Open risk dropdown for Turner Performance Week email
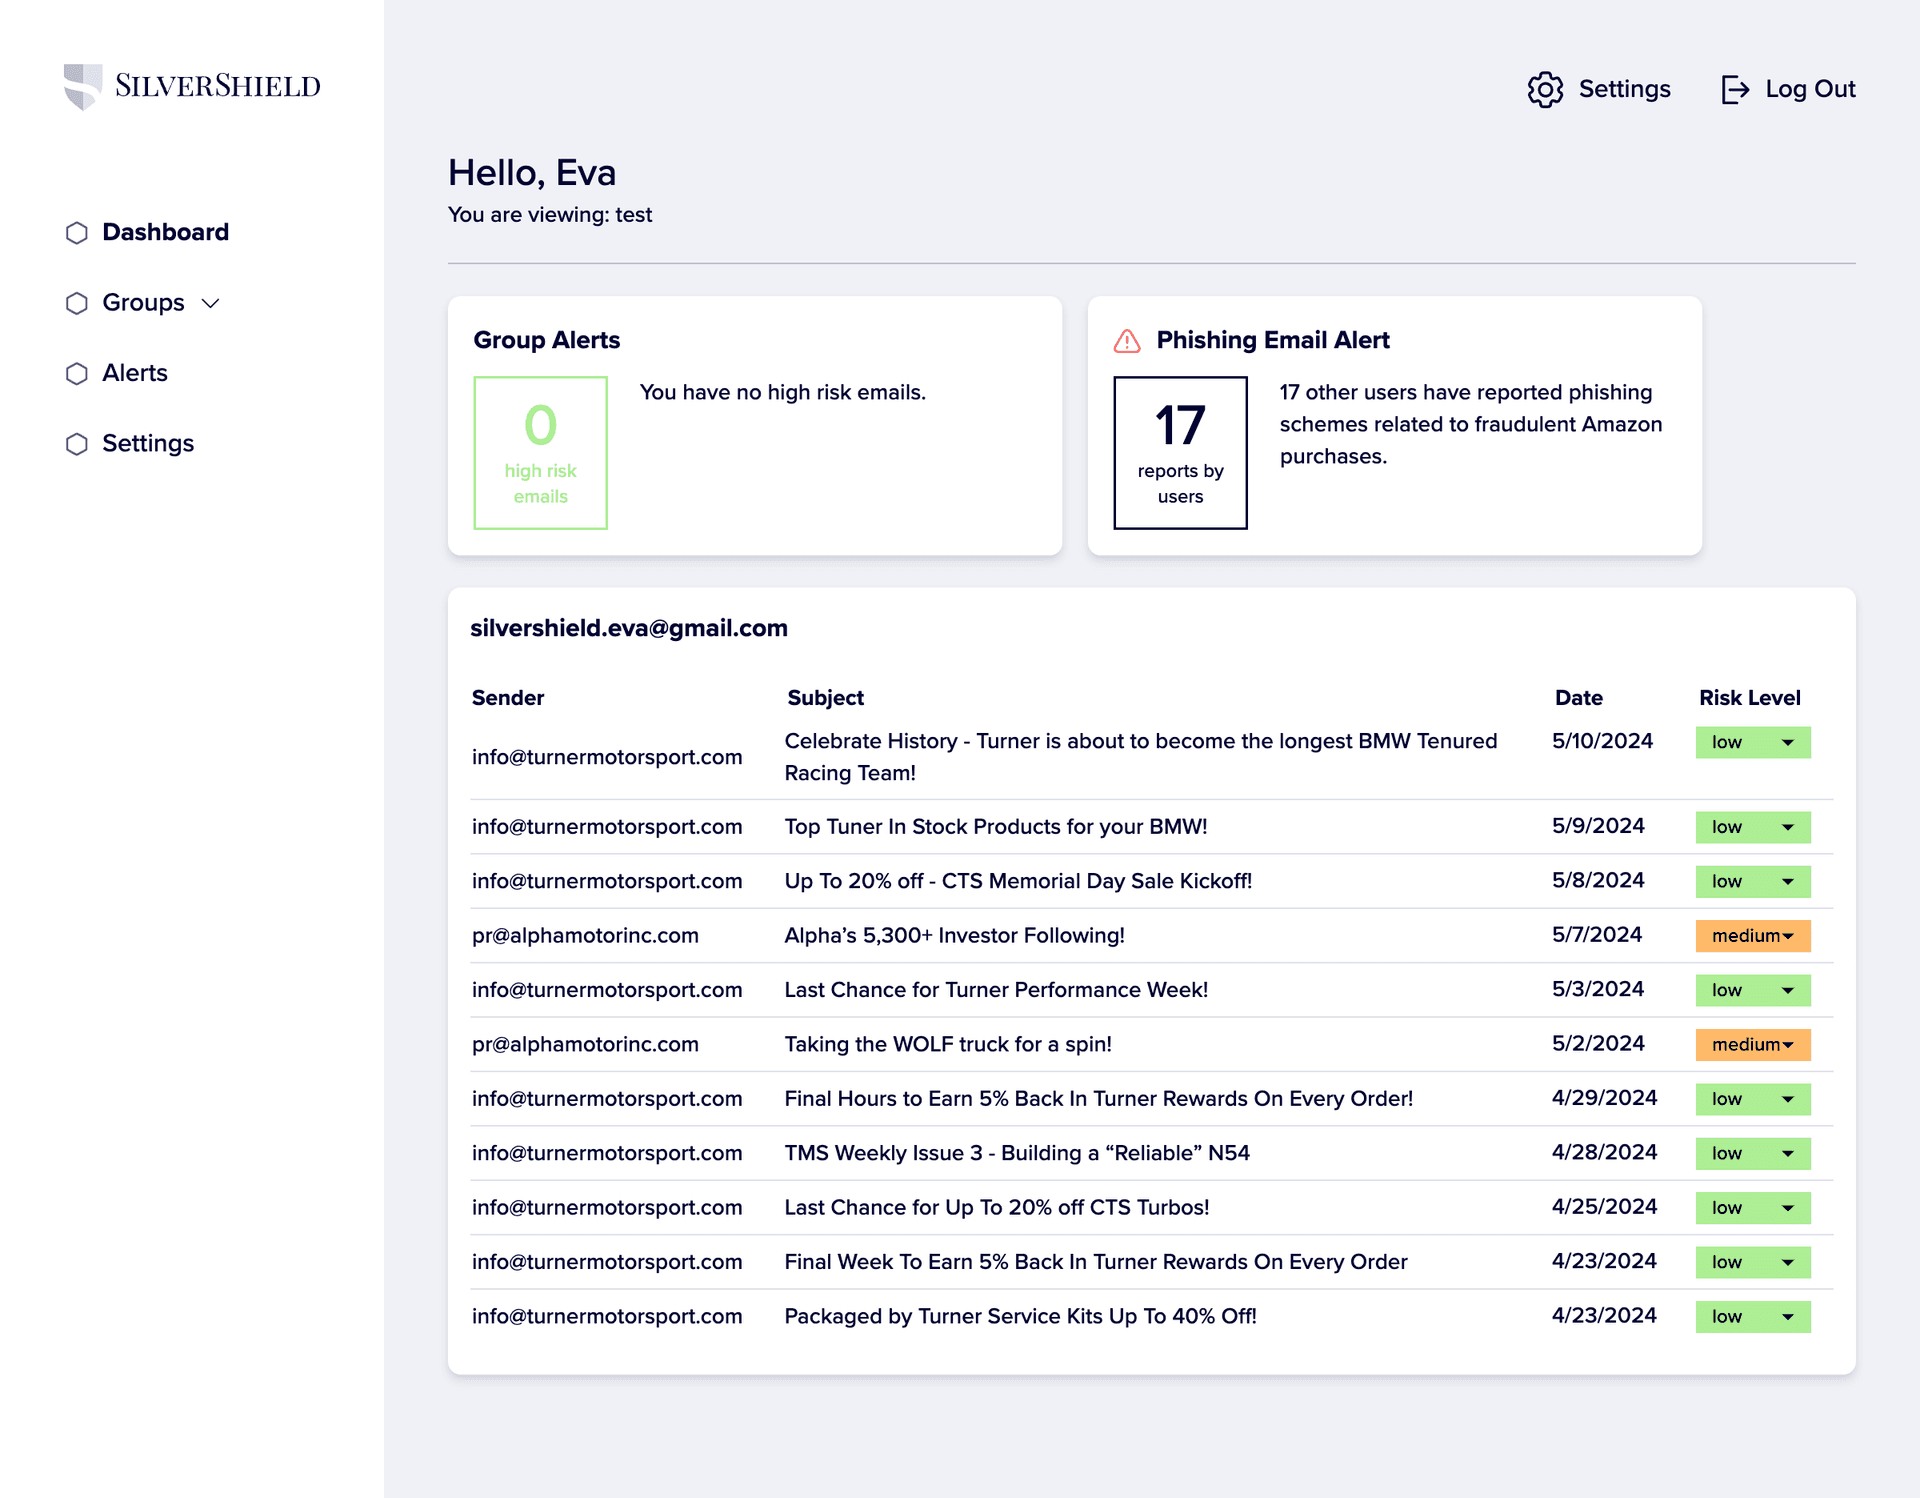Image resolution: width=1920 pixels, height=1498 pixels. point(1753,991)
